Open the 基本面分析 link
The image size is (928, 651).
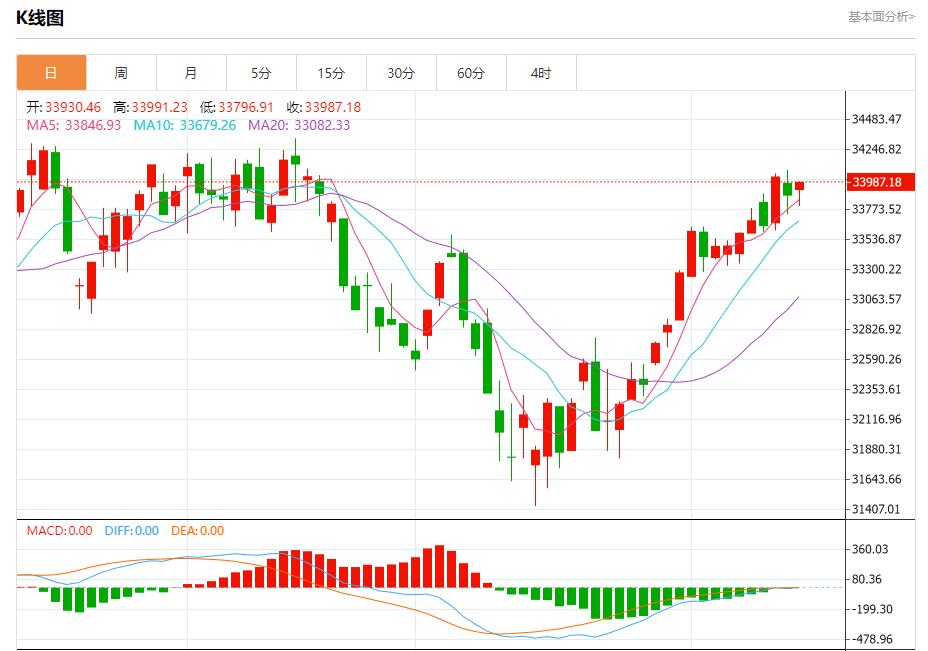(880, 16)
